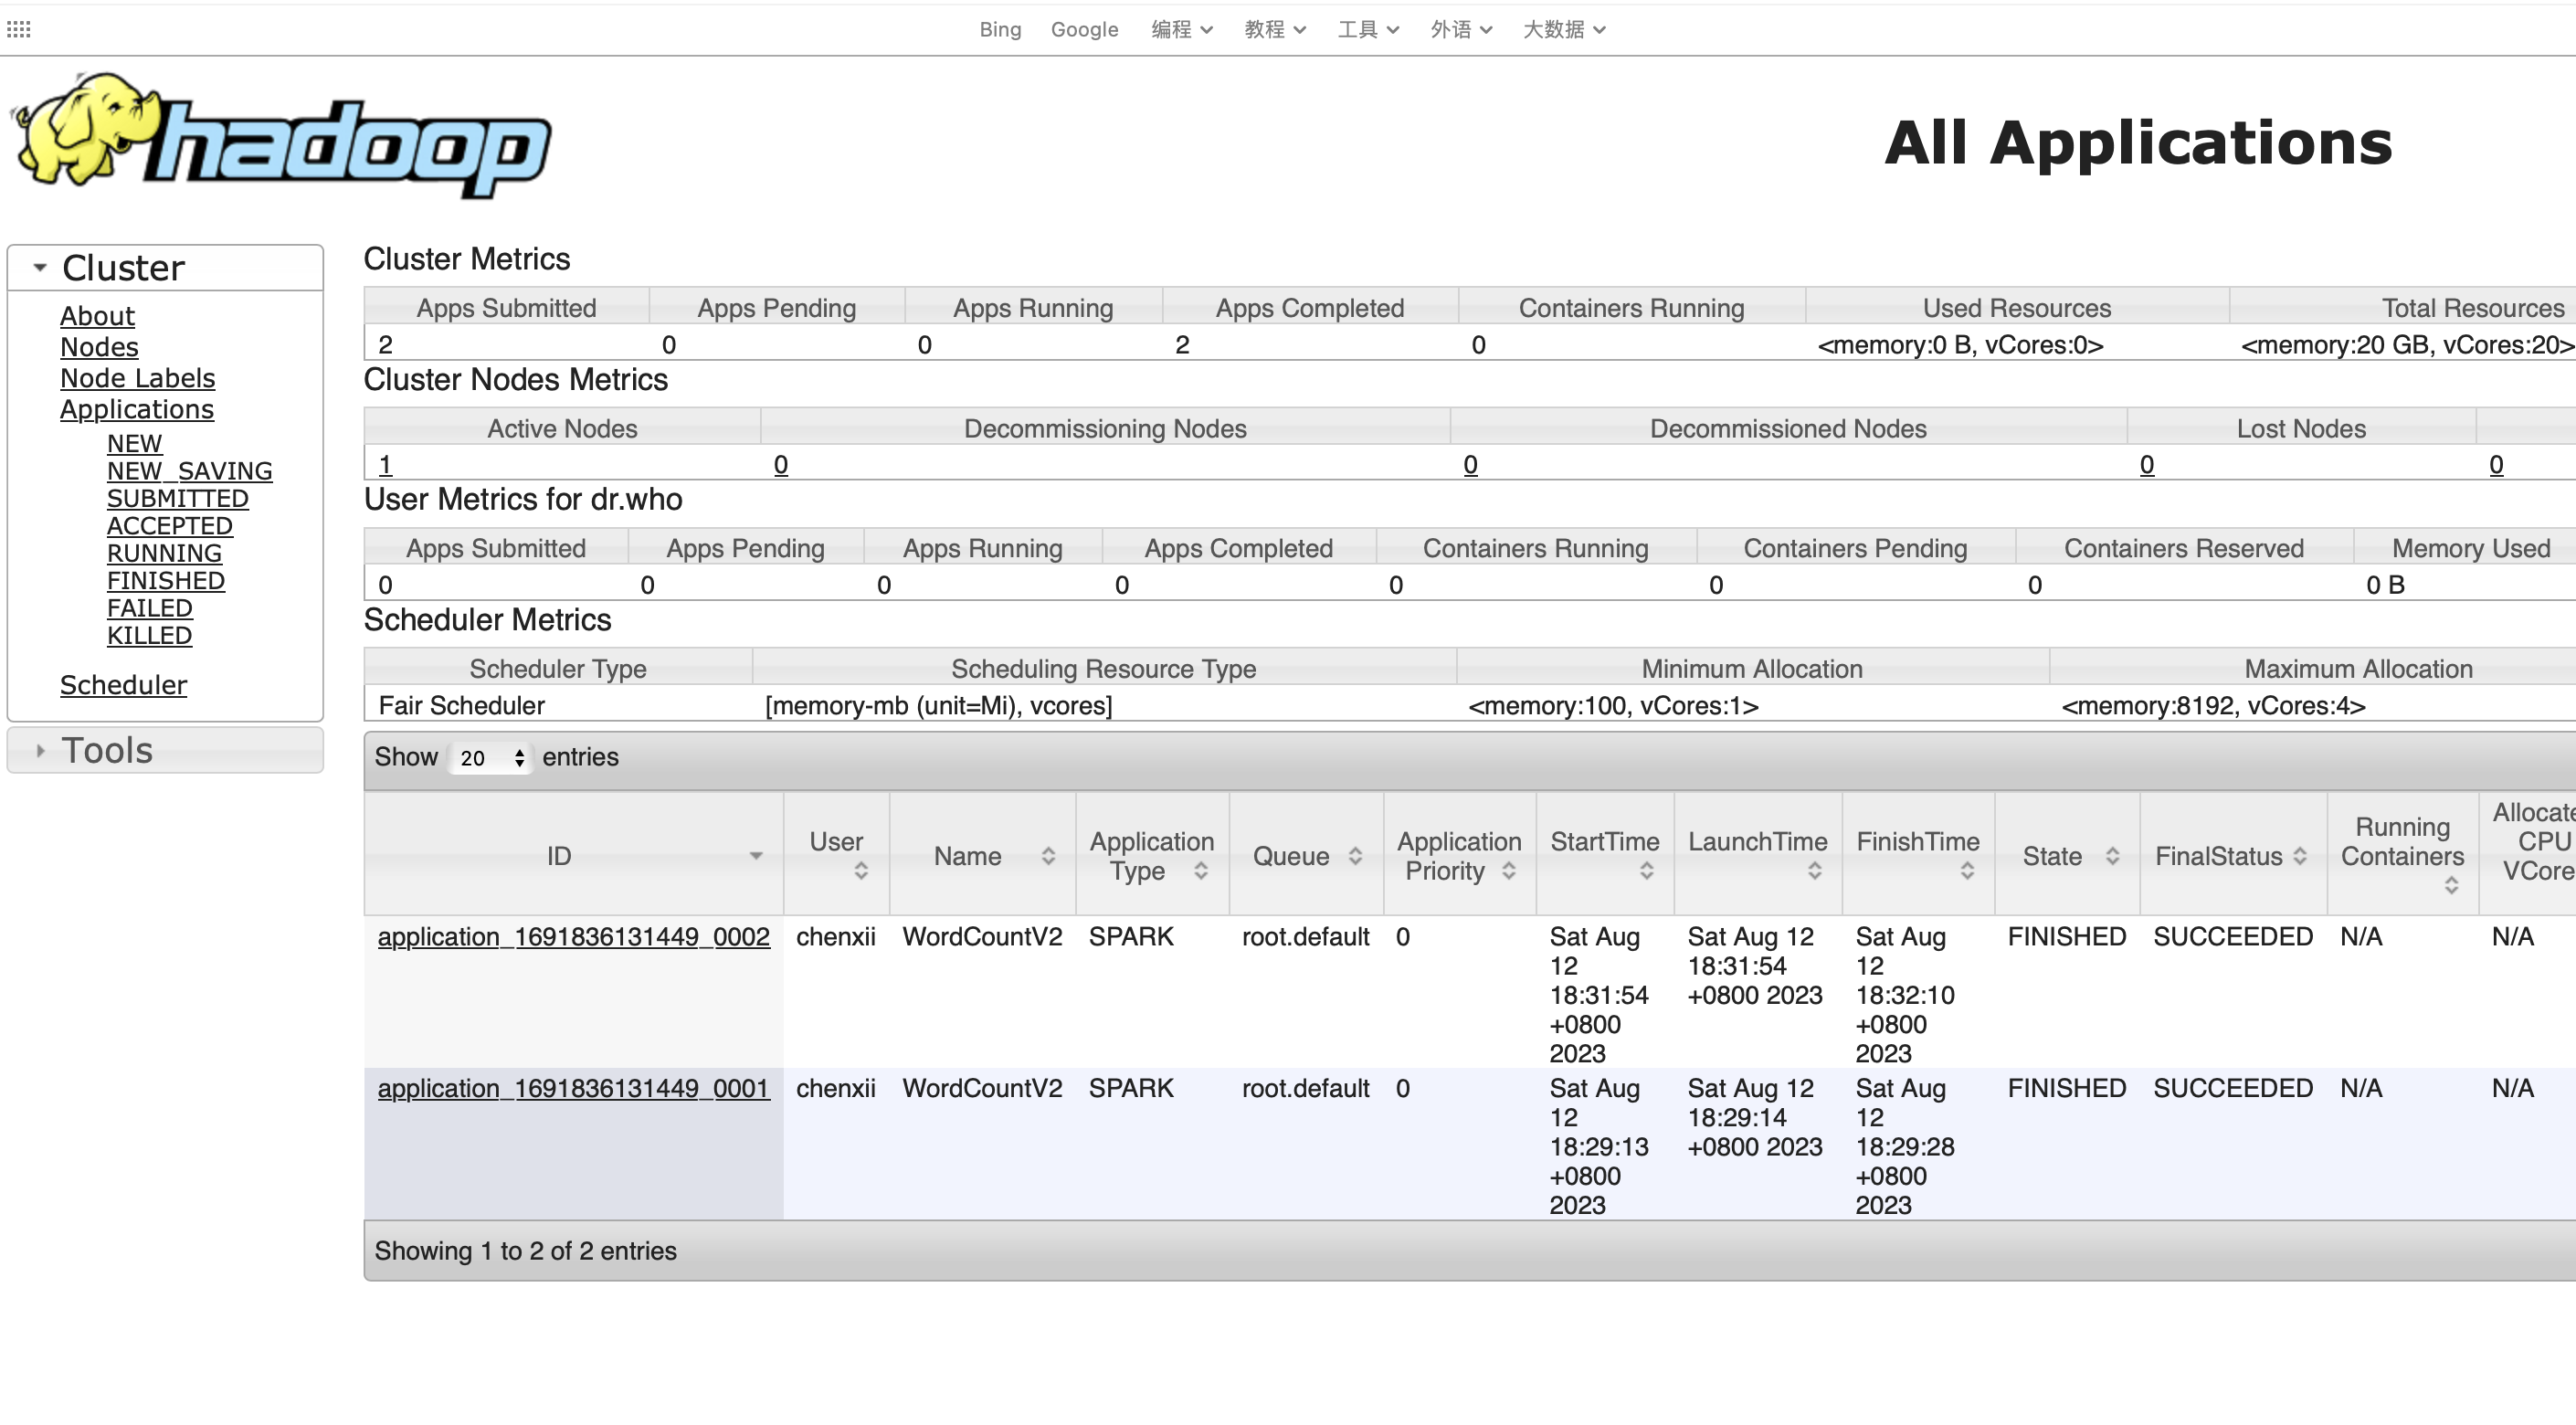Sort table by FinalStatus column
The height and width of the screenshot is (1425, 2576).
coord(2300,856)
